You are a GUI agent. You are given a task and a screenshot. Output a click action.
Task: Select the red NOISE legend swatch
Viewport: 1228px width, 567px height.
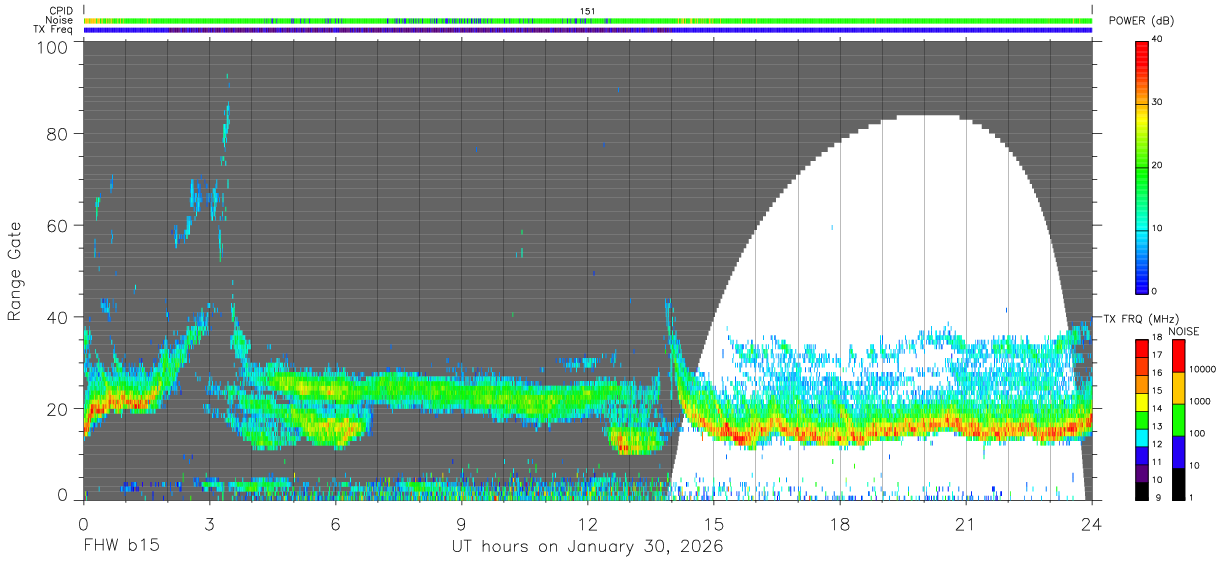pyautogui.click(x=1177, y=356)
